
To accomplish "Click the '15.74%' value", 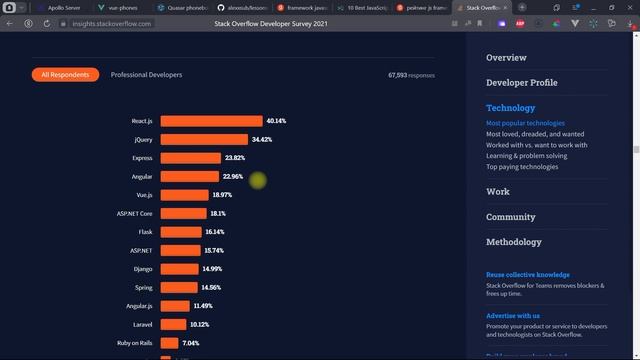I will point(214,251).
